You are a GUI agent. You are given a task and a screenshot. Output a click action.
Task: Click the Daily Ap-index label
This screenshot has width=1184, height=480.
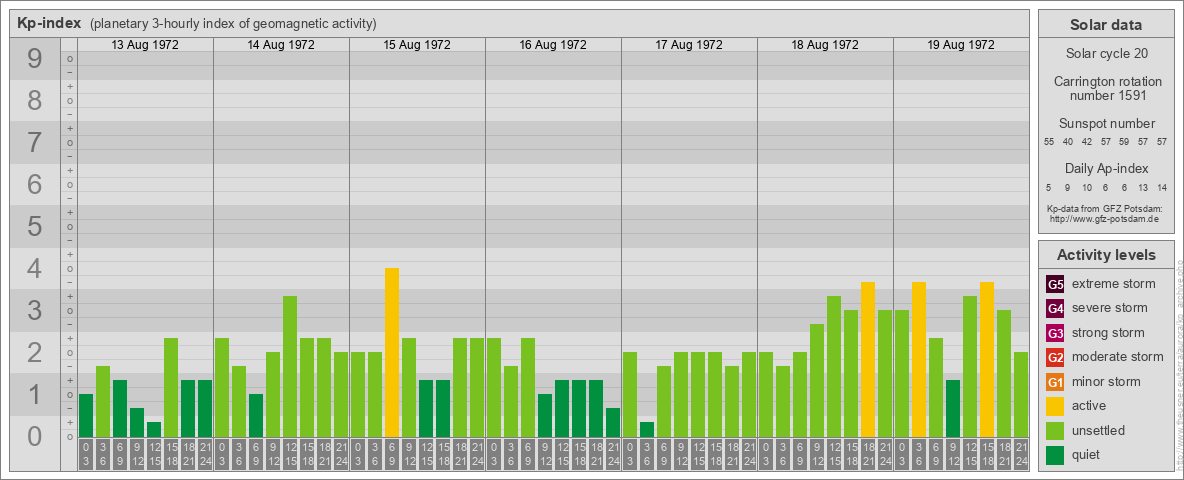(1106, 168)
